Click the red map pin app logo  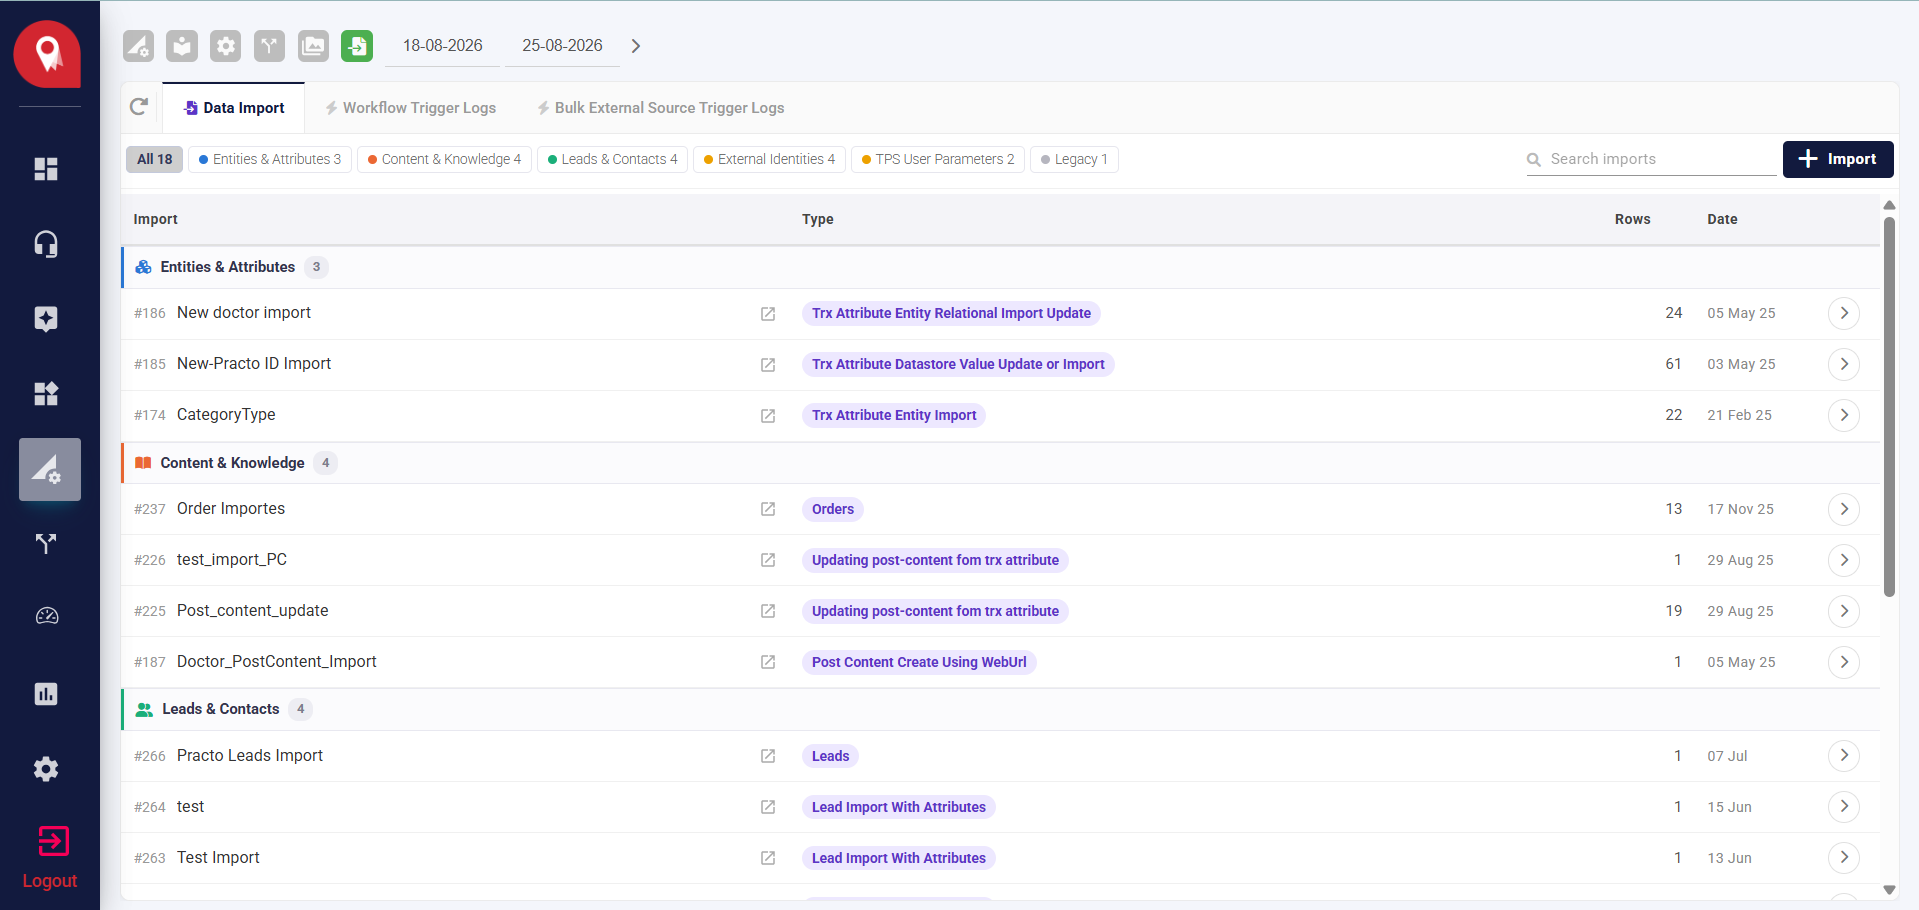click(47, 54)
